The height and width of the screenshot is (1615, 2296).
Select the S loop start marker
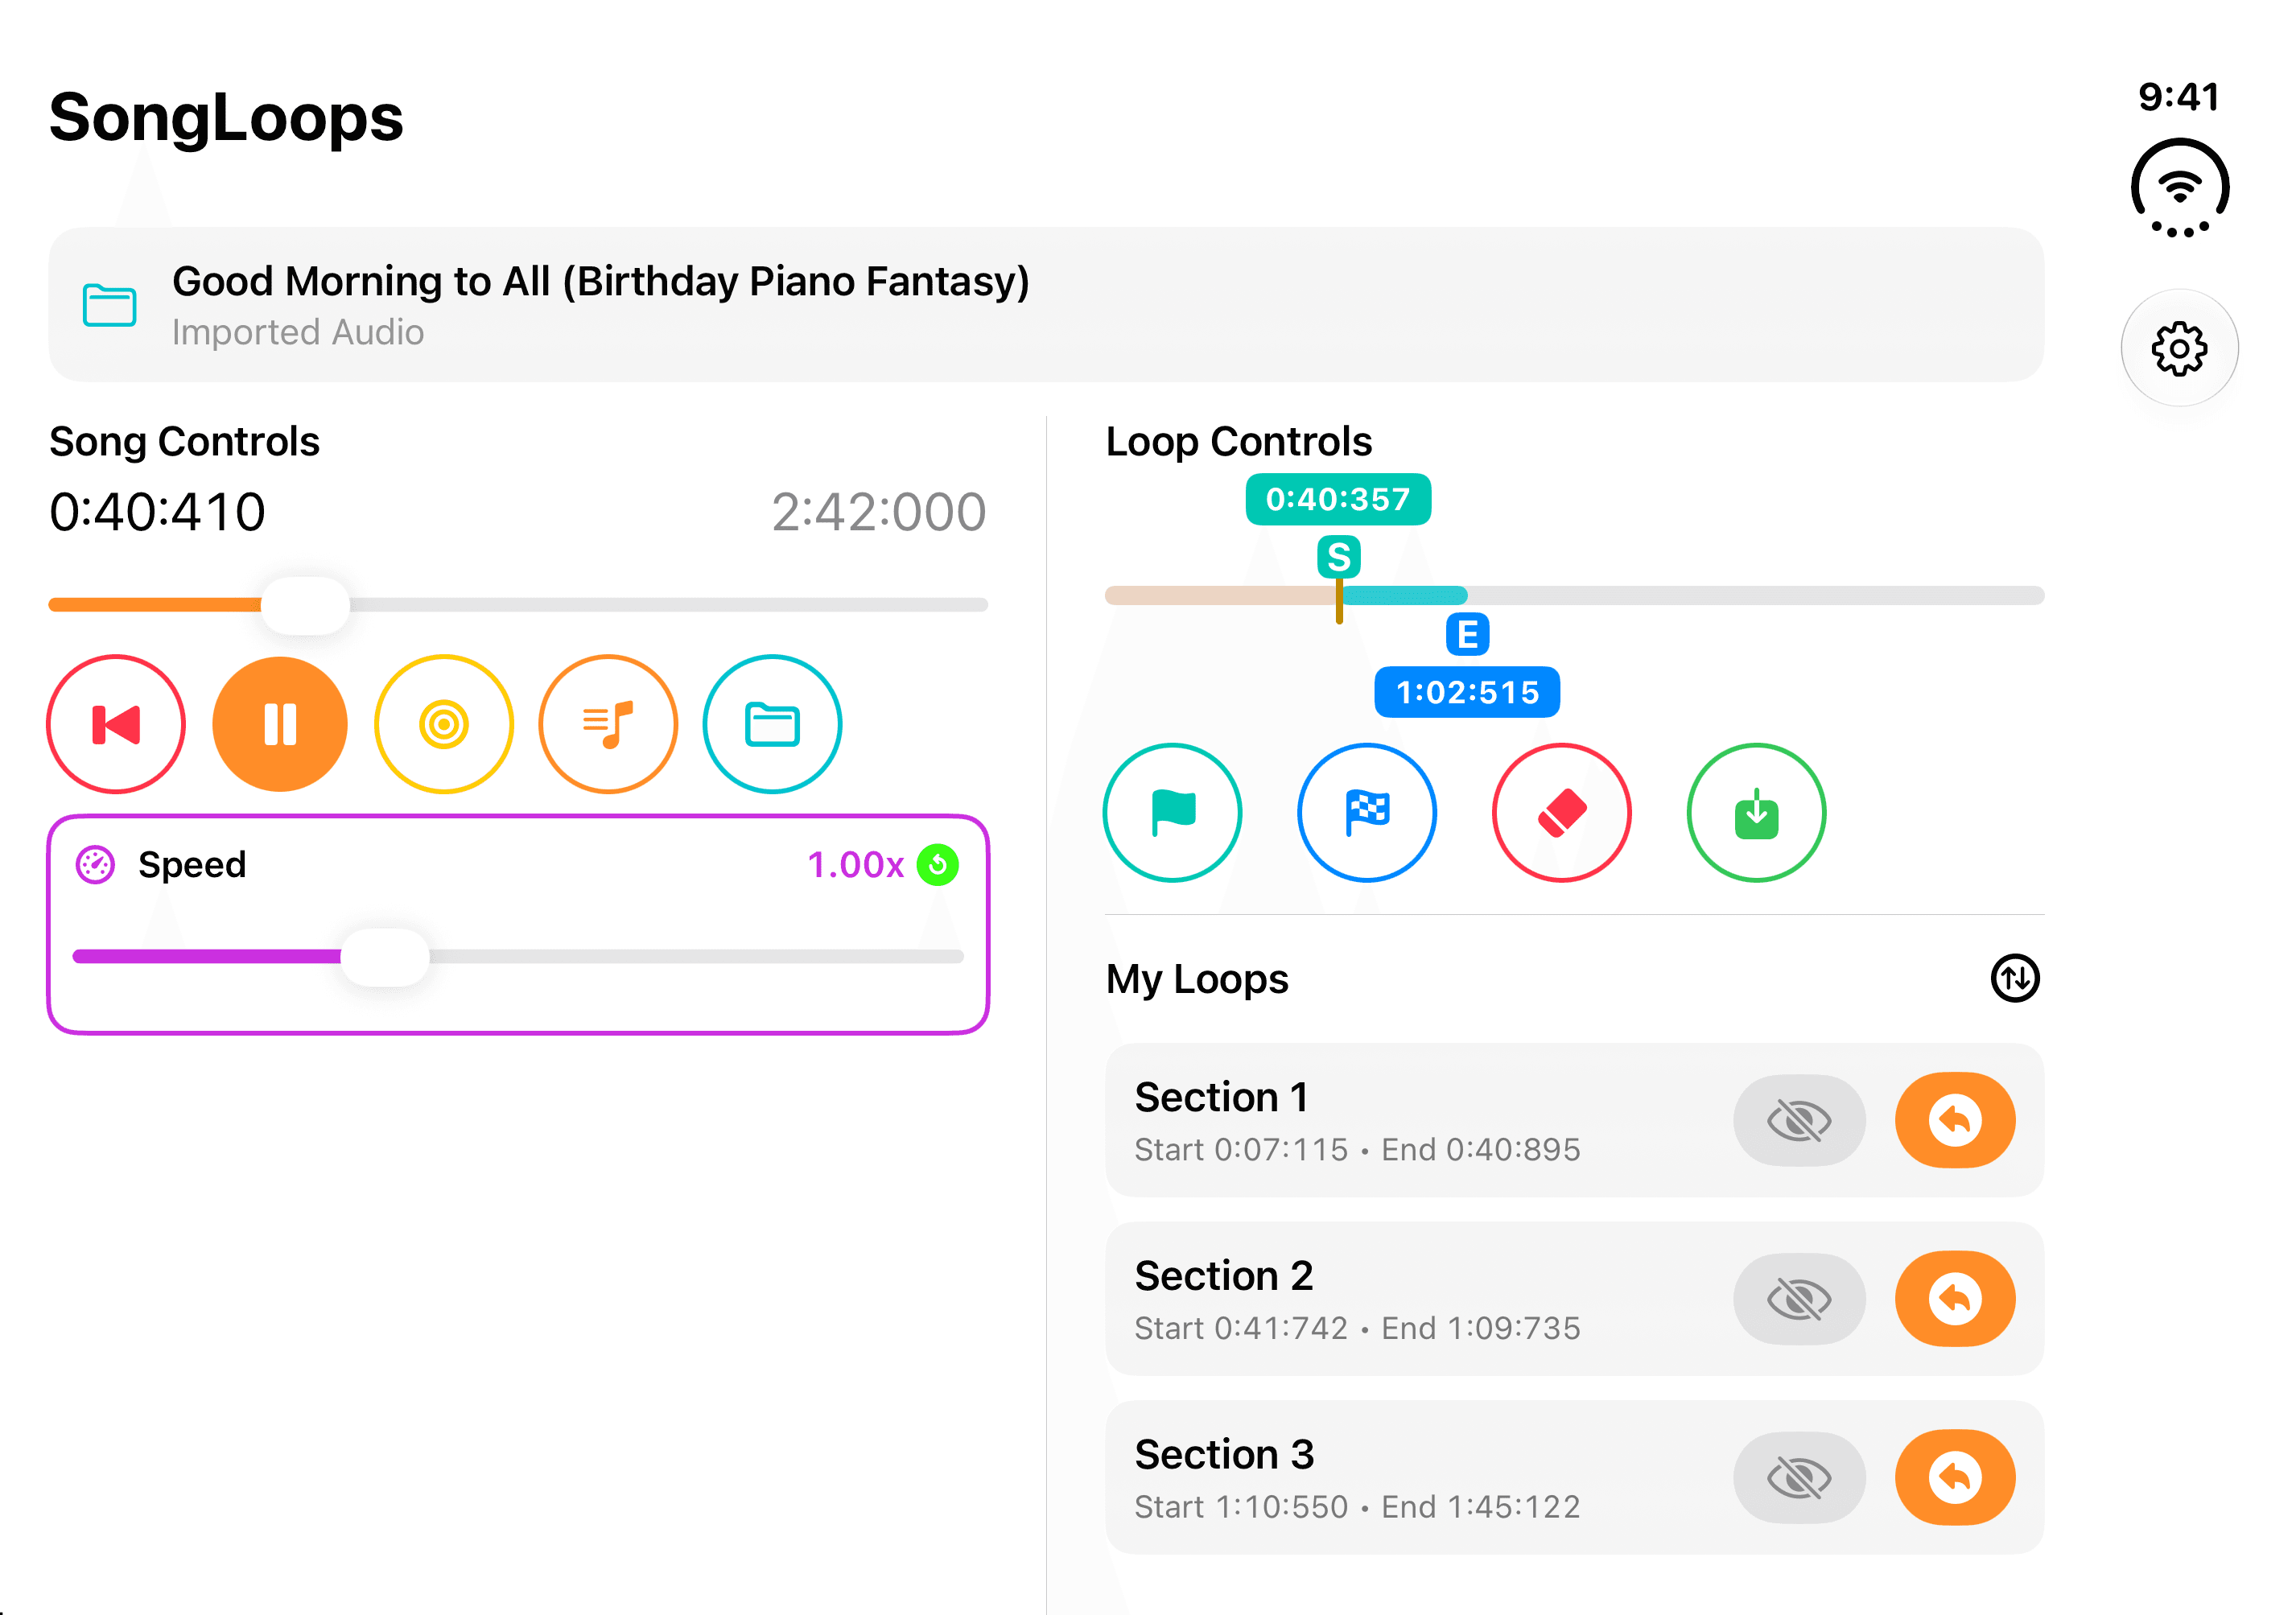[x=1339, y=557]
